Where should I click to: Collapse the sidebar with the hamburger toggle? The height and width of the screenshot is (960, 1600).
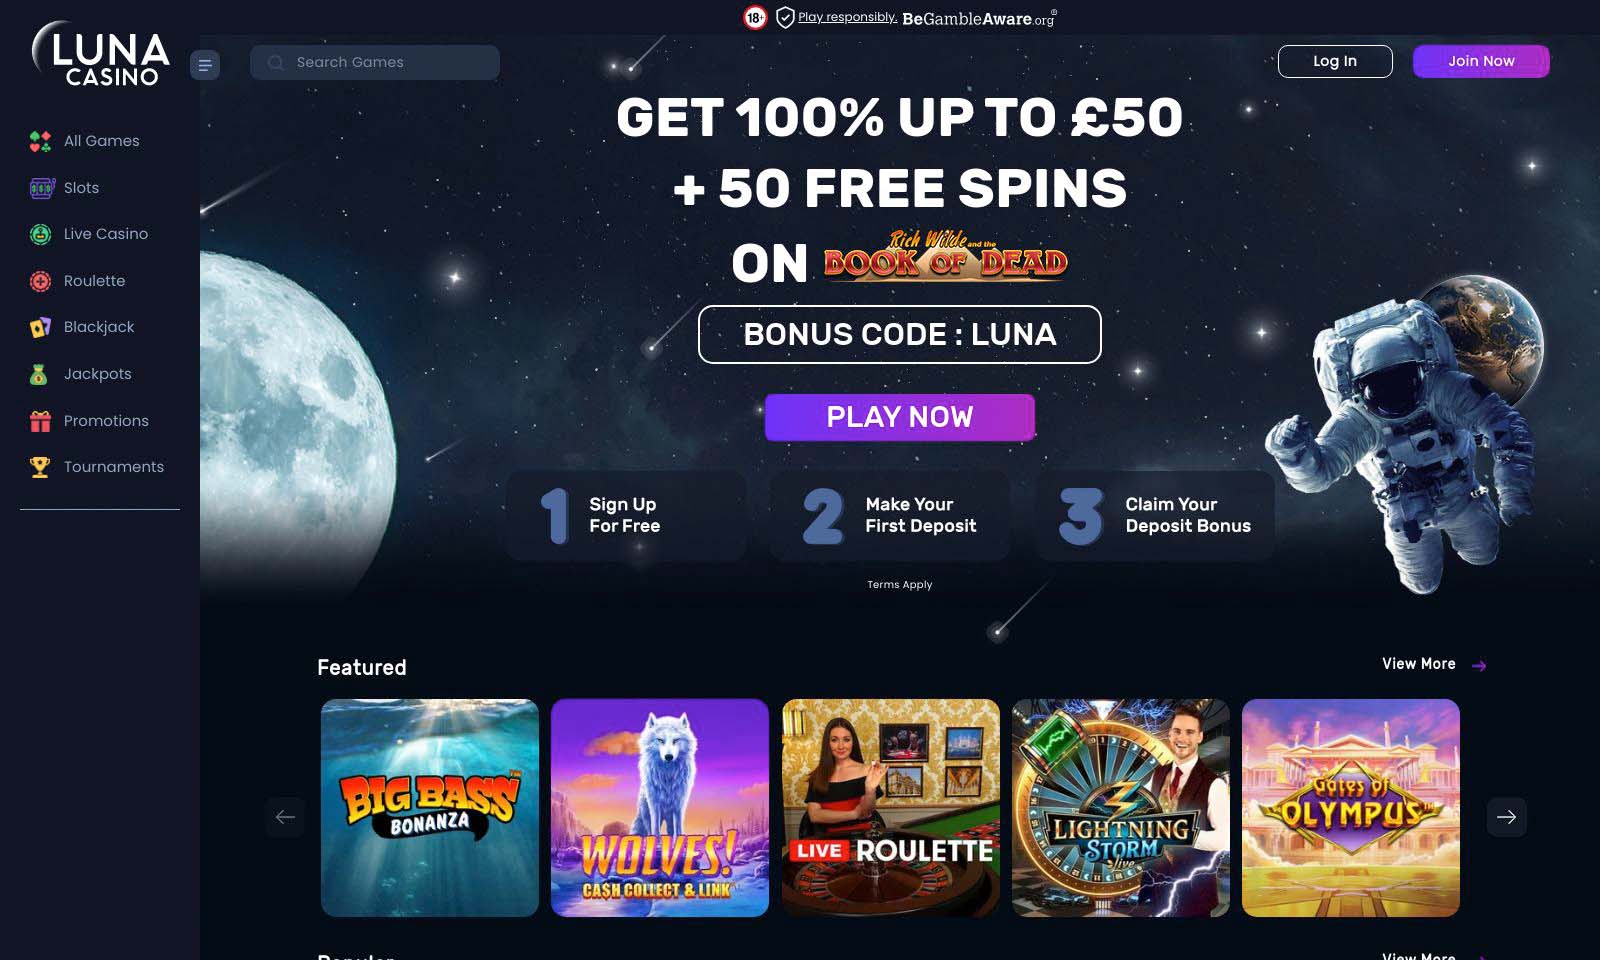coord(205,65)
